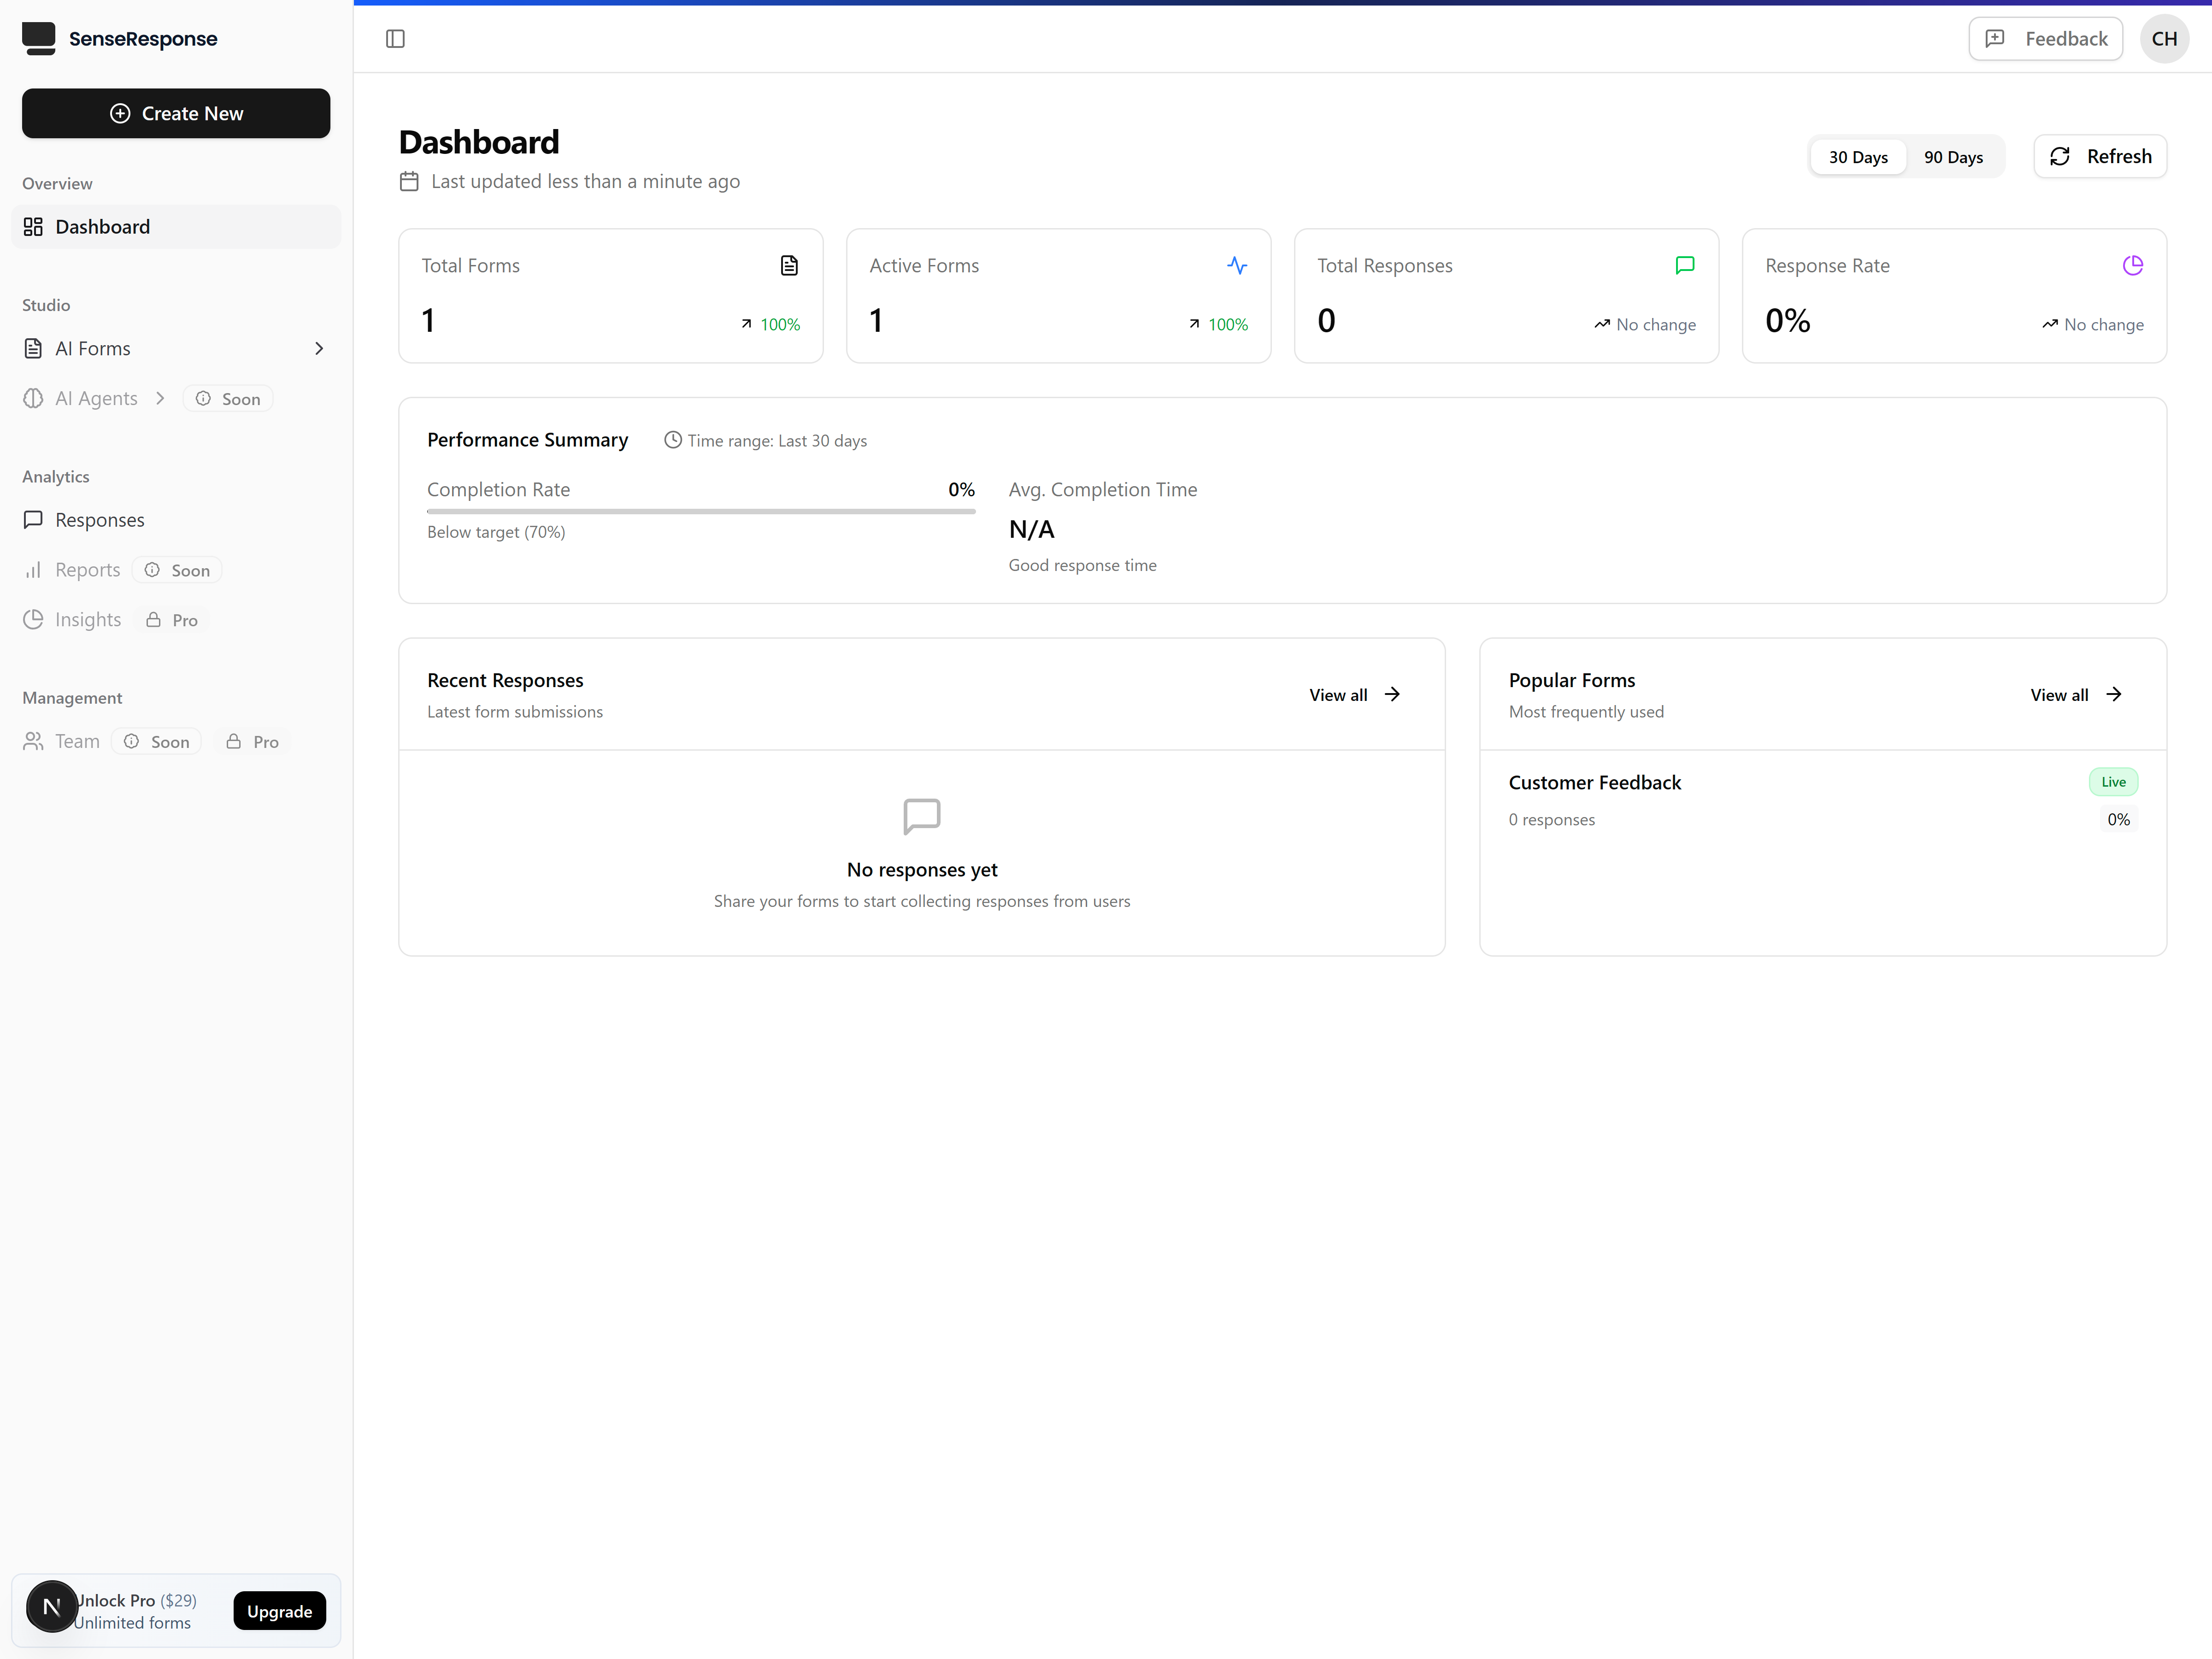Click the empty responses chat bubble icon
This screenshot has height=1659, width=2212.
(x=921, y=816)
